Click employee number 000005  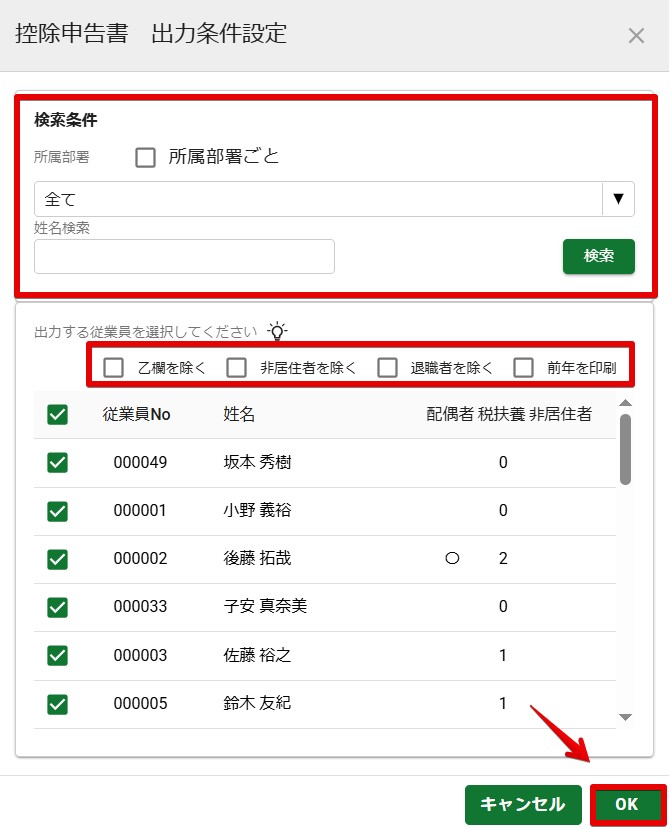(140, 703)
